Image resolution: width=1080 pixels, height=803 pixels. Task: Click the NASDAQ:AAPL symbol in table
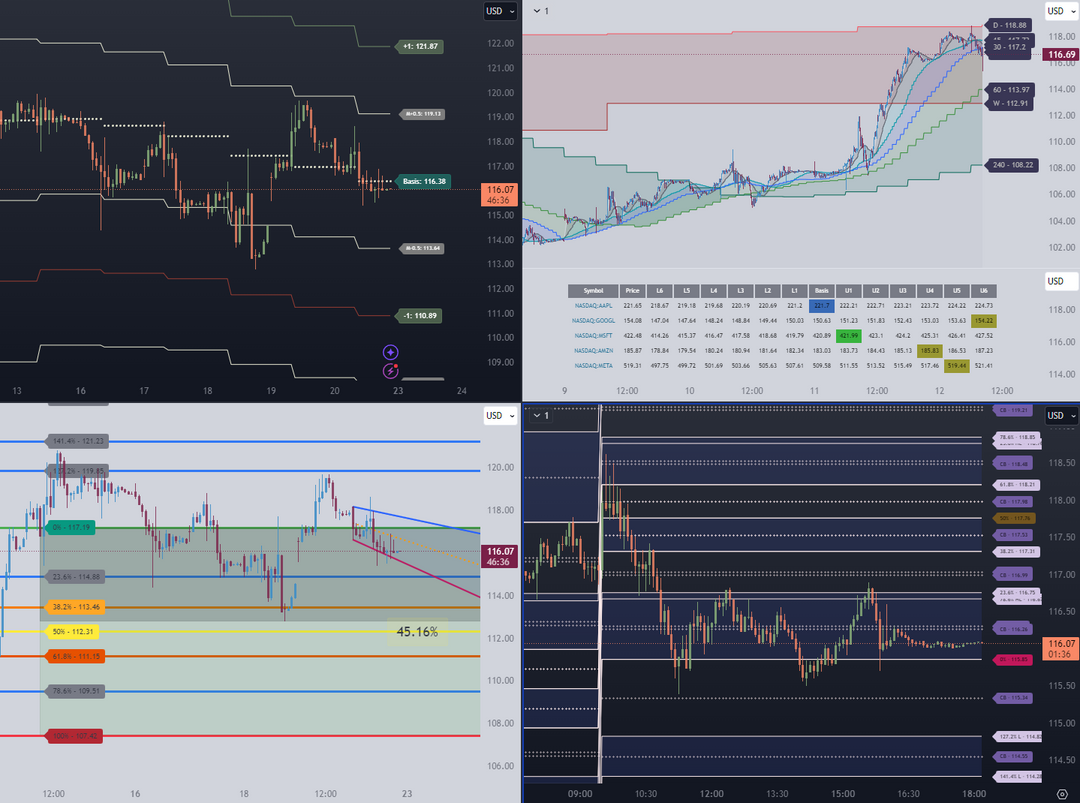(x=593, y=306)
